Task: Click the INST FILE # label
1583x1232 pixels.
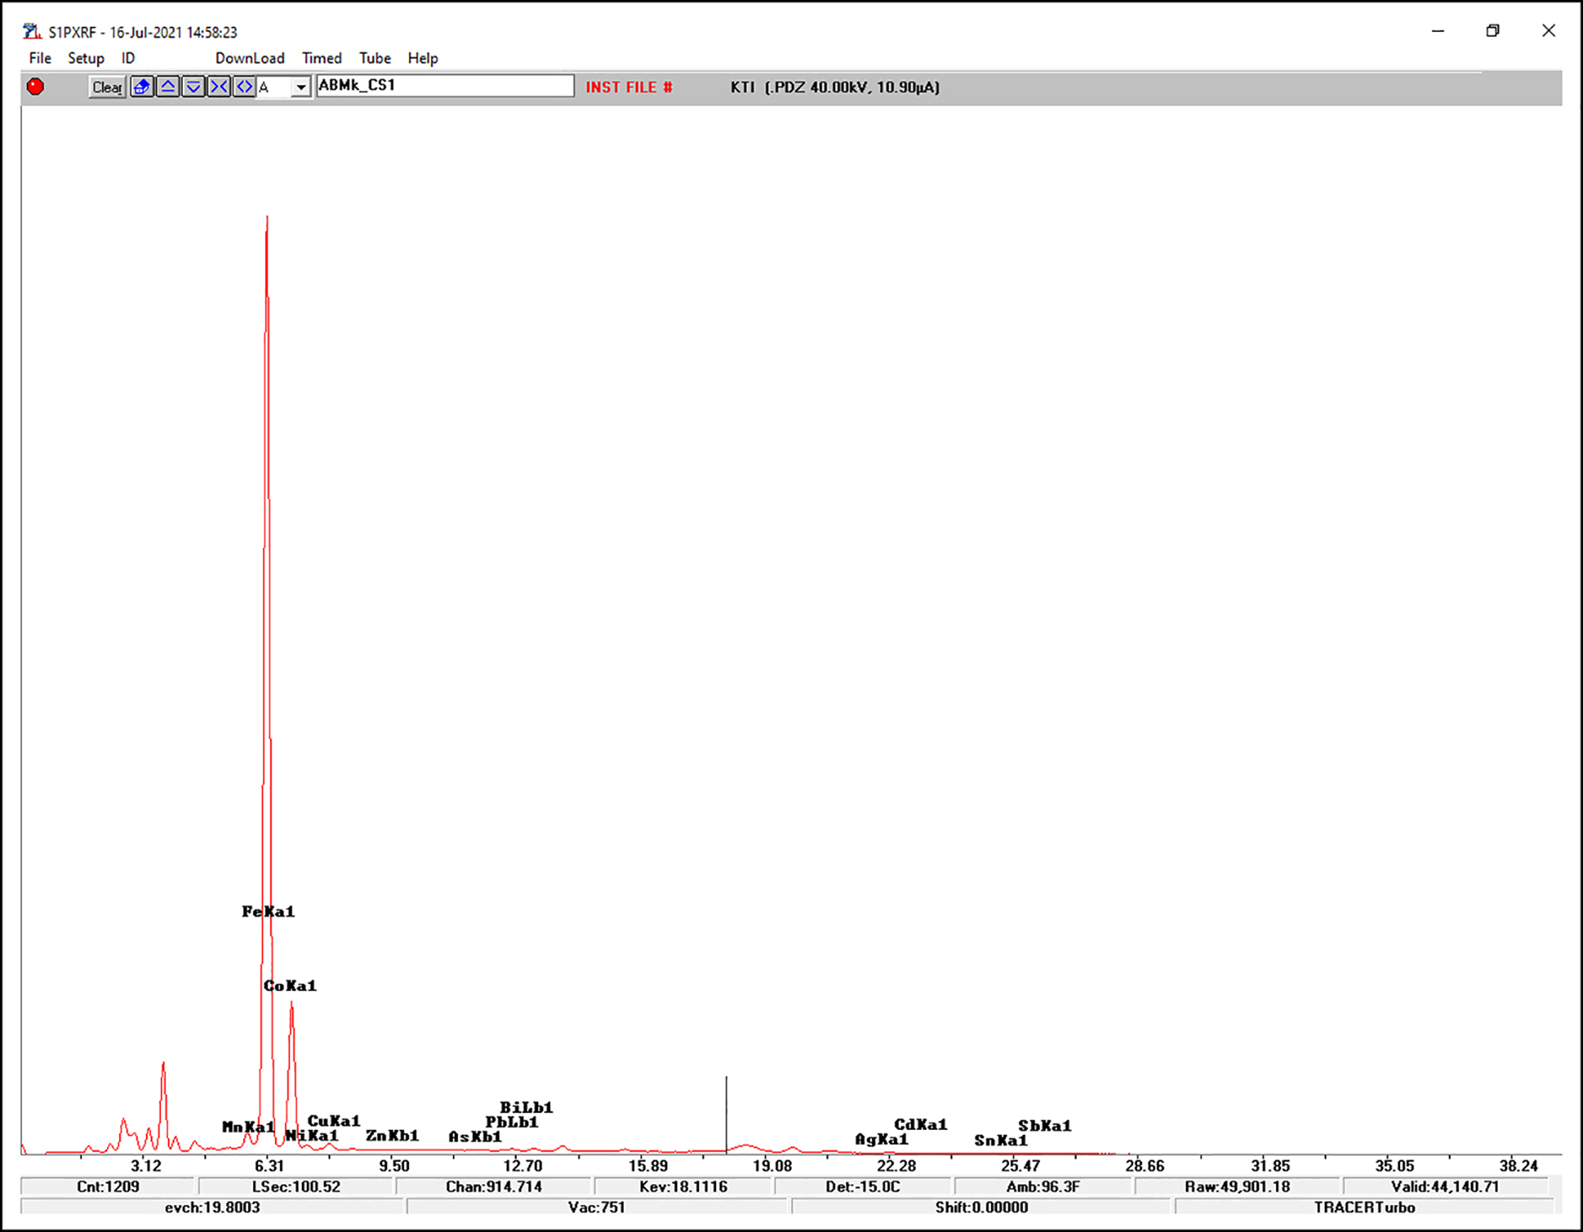Action: point(629,87)
